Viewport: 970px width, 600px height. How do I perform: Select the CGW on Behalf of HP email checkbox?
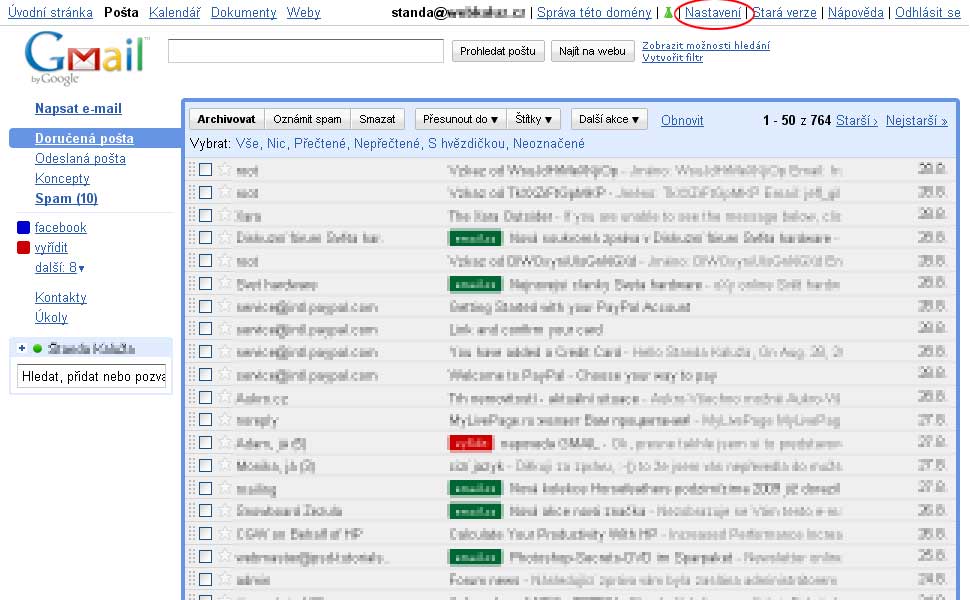coord(205,533)
